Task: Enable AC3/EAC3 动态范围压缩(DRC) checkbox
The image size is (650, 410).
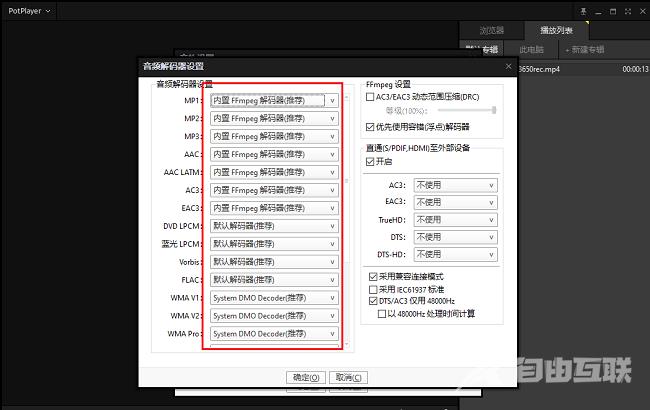Action: (372, 96)
